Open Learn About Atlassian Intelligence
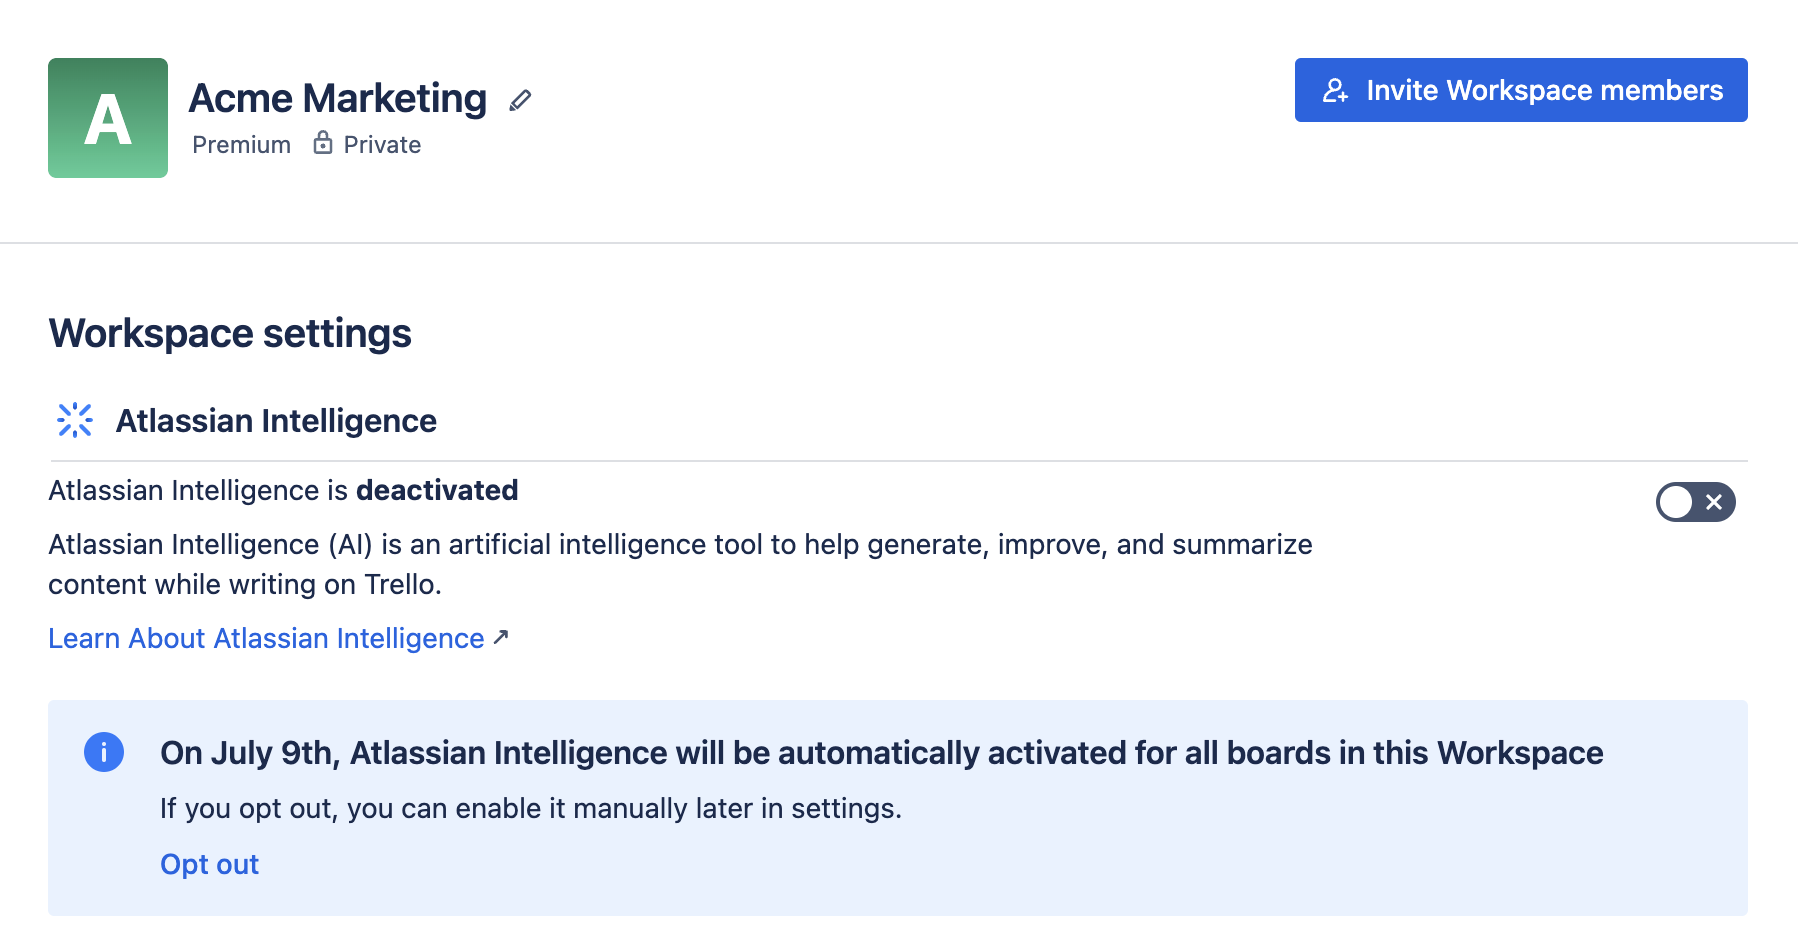The image size is (1798, 936). pos(264,638)
